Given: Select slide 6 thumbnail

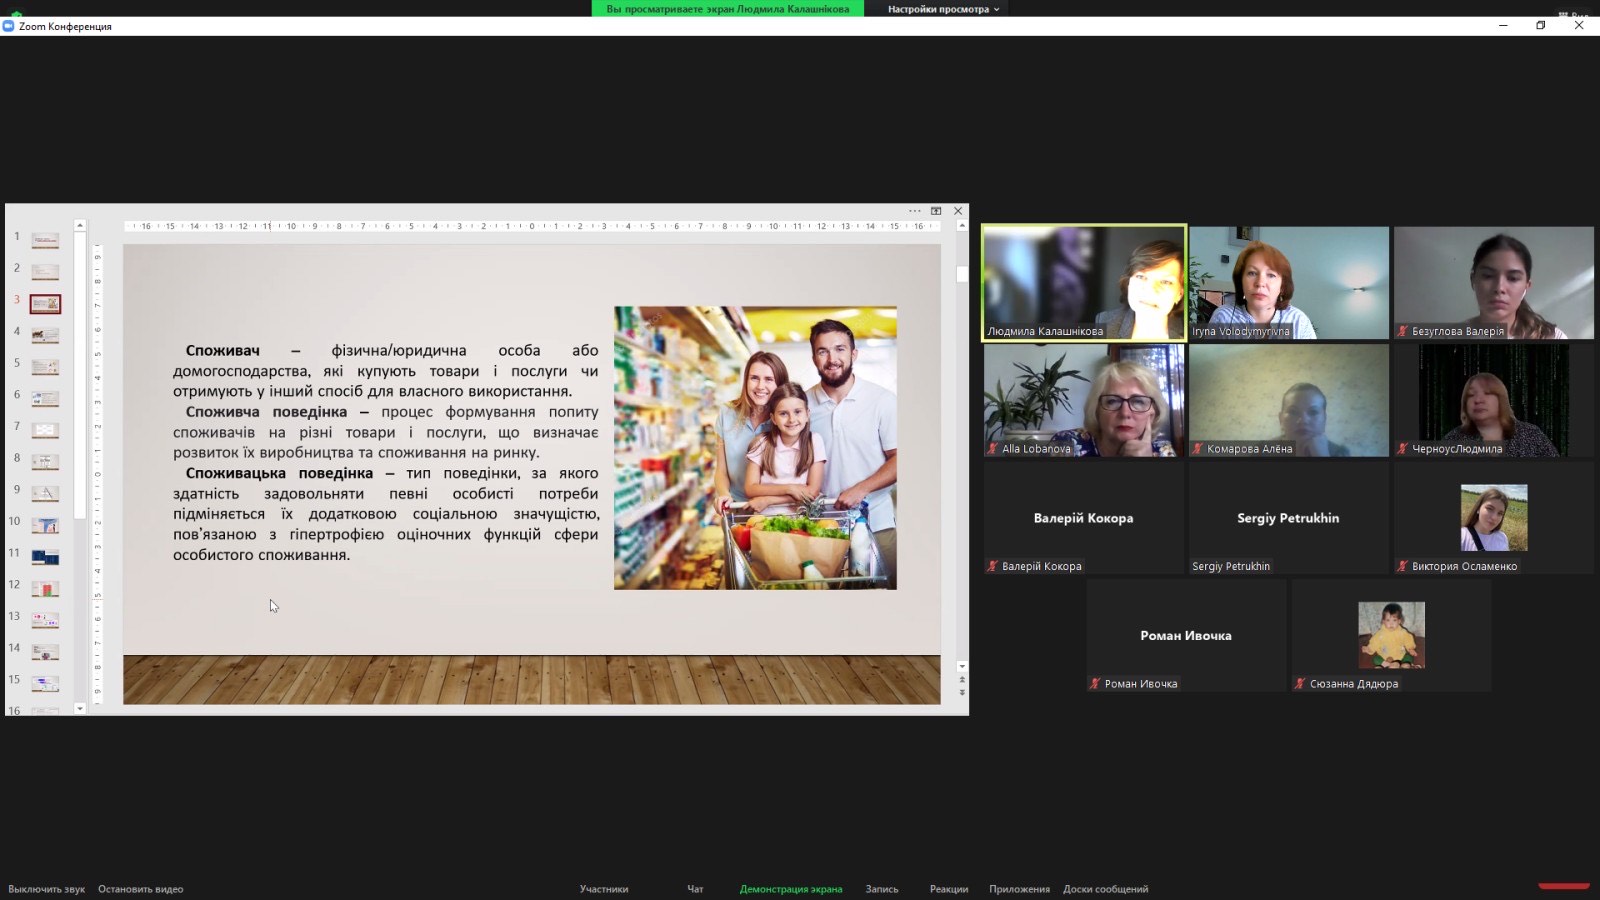Looking at the screenshot, I should (45, 399).
